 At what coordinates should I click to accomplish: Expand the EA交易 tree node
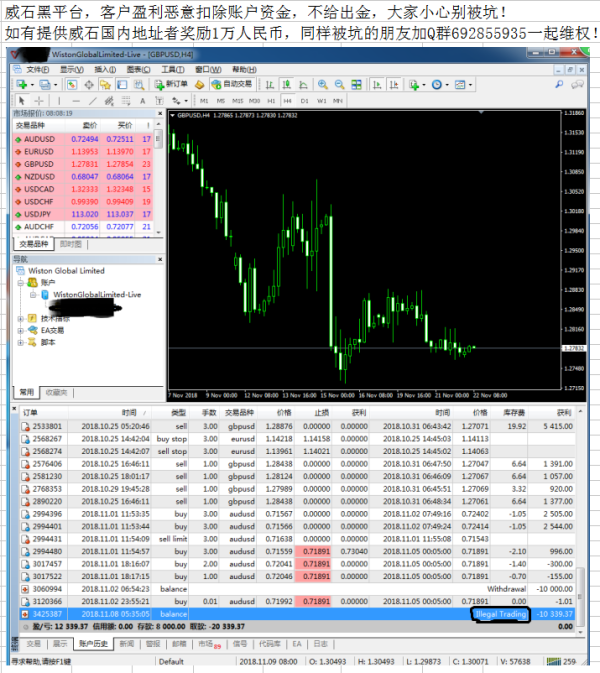(21, 330)
